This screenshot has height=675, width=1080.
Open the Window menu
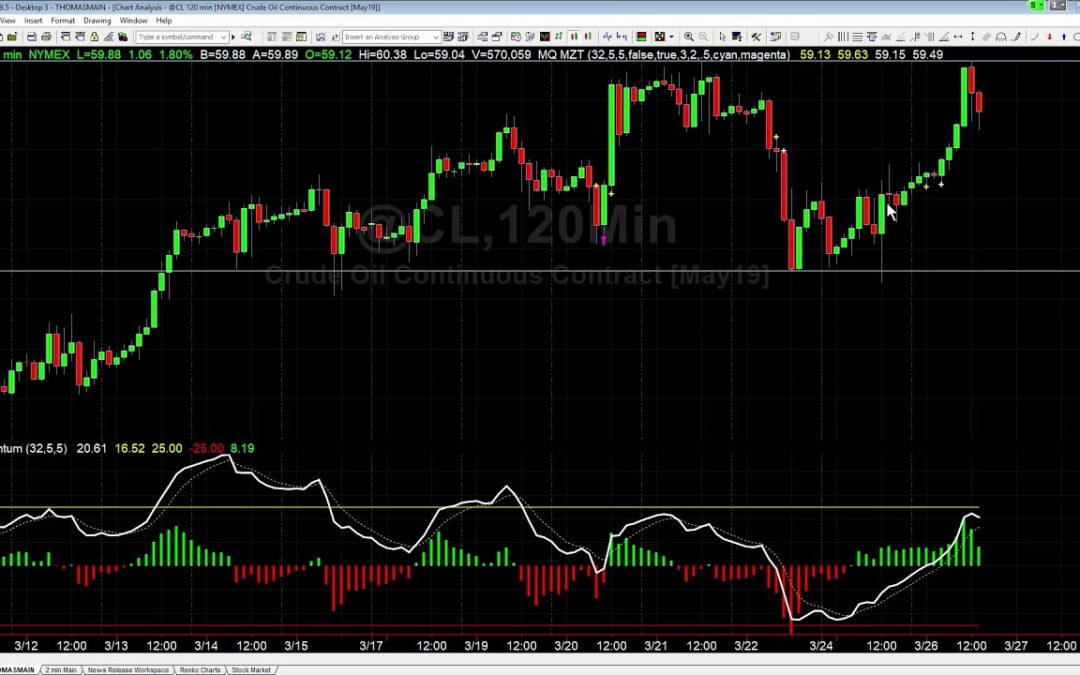pos(133,21)
